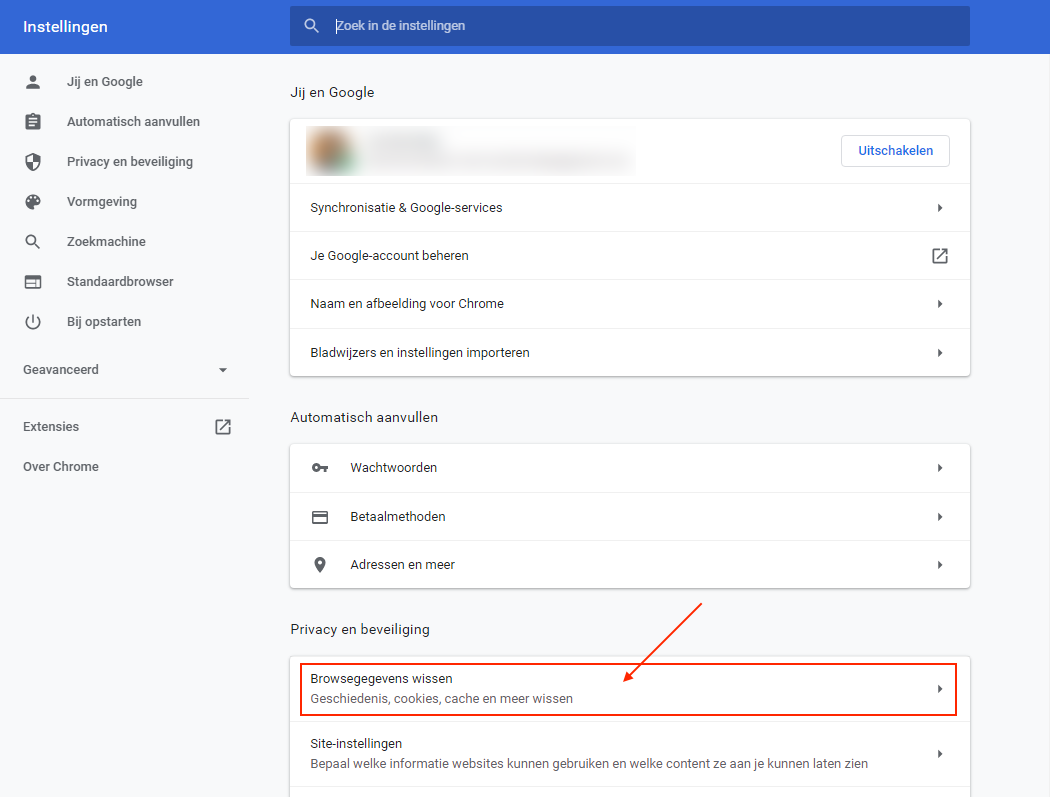Expand the Synchronisatie & Google-services row arrow
The height and width of the screenshot is (797, 1050).
click(x=939, y=208)
